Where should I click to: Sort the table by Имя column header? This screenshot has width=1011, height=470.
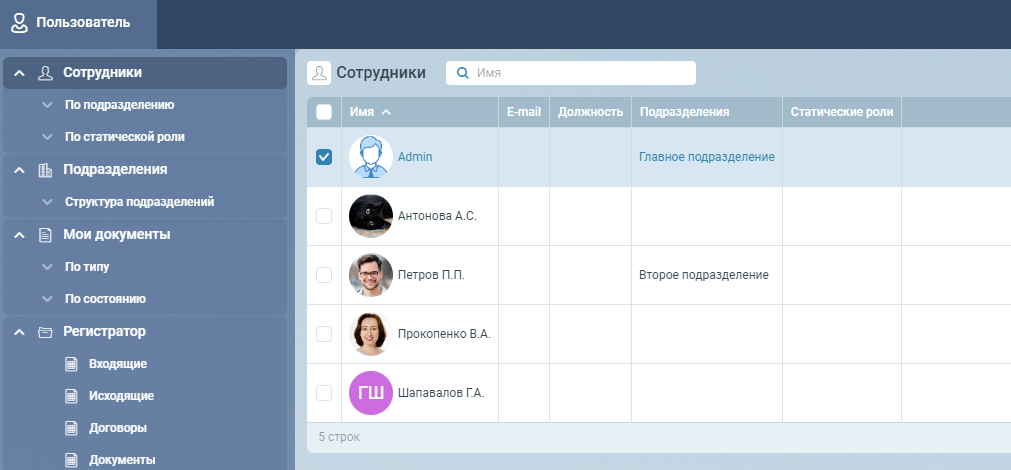point(362,112)
